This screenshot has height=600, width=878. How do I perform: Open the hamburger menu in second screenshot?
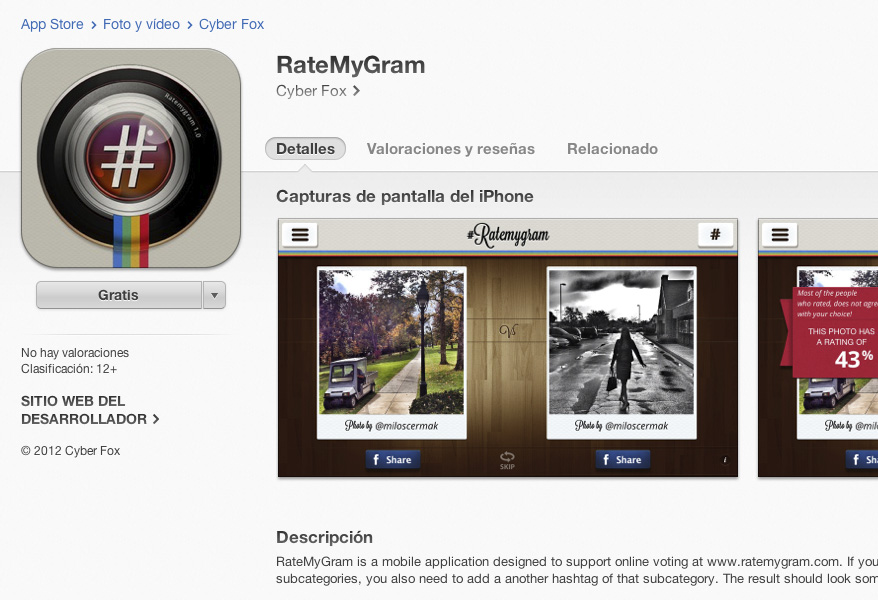coord(779,235)
